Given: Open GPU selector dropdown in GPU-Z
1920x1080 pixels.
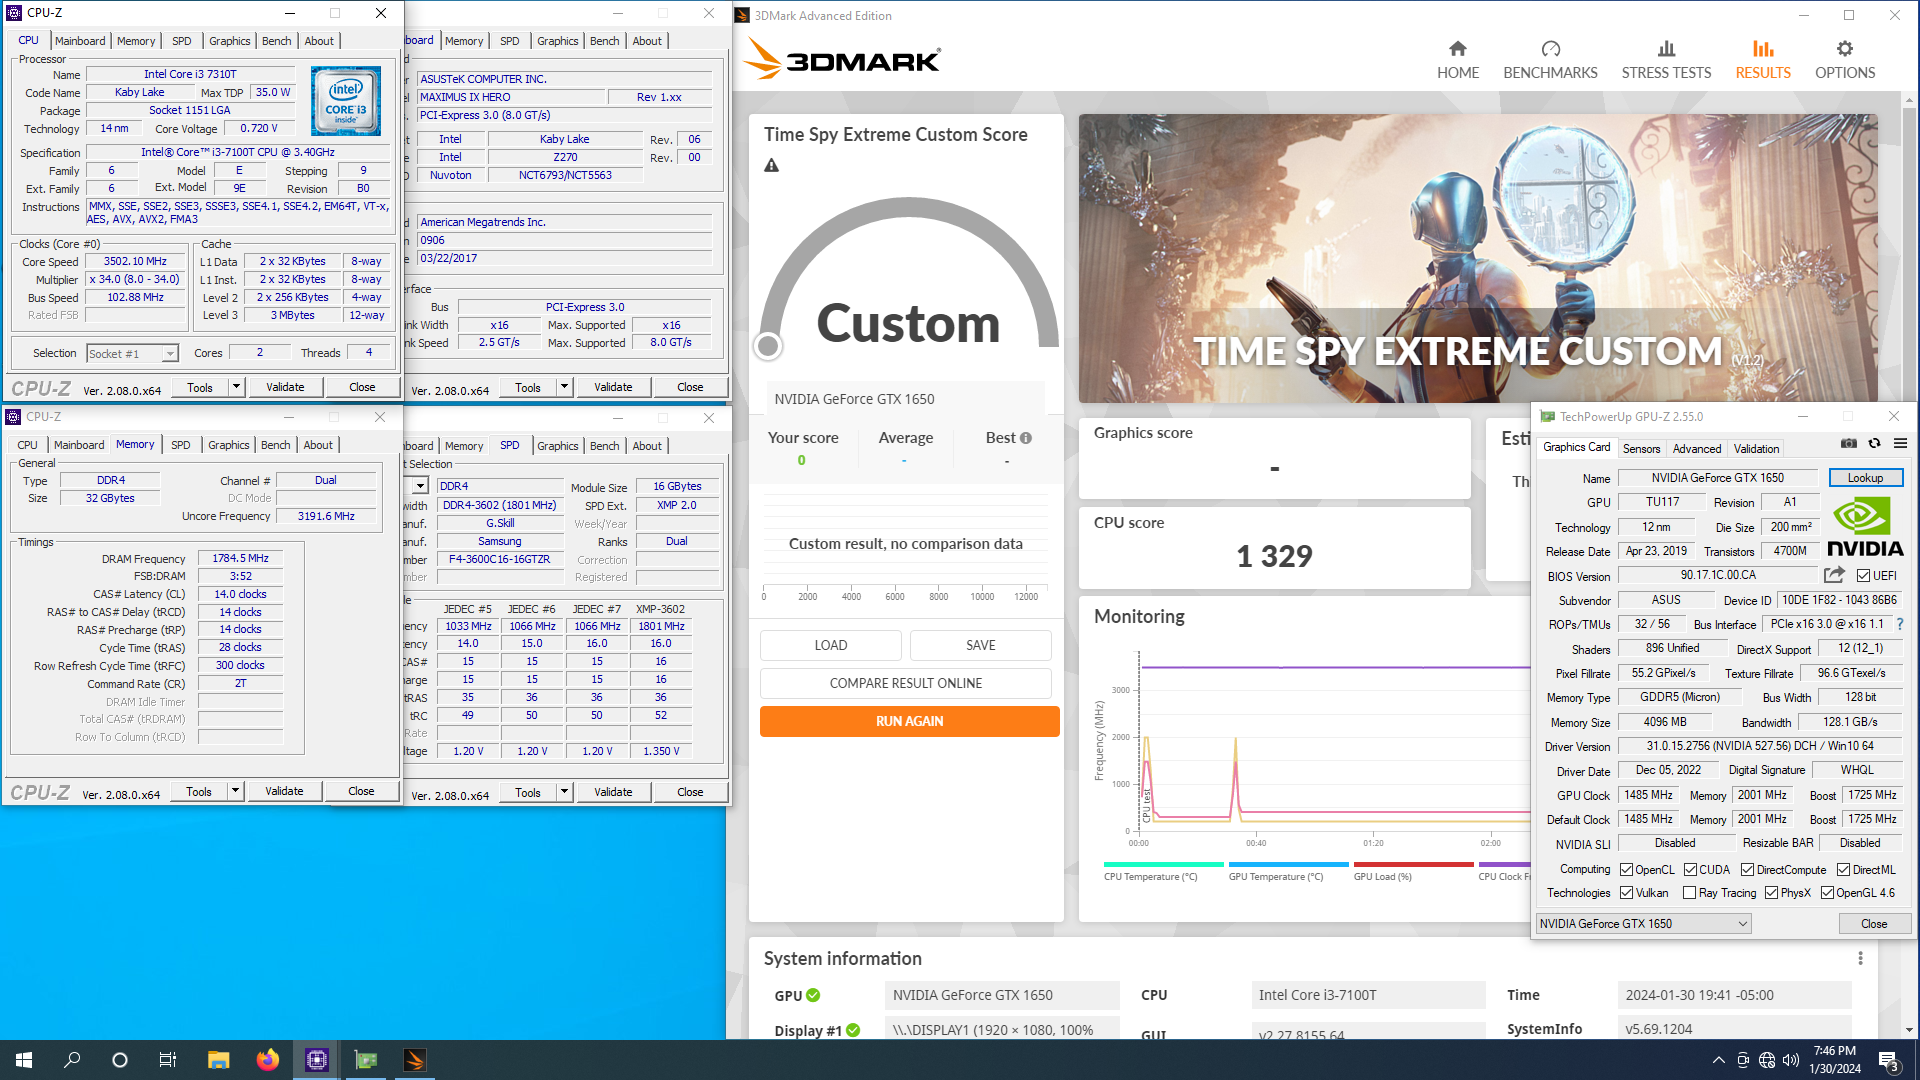Looking at the screenshot, I should [1743, 924].
